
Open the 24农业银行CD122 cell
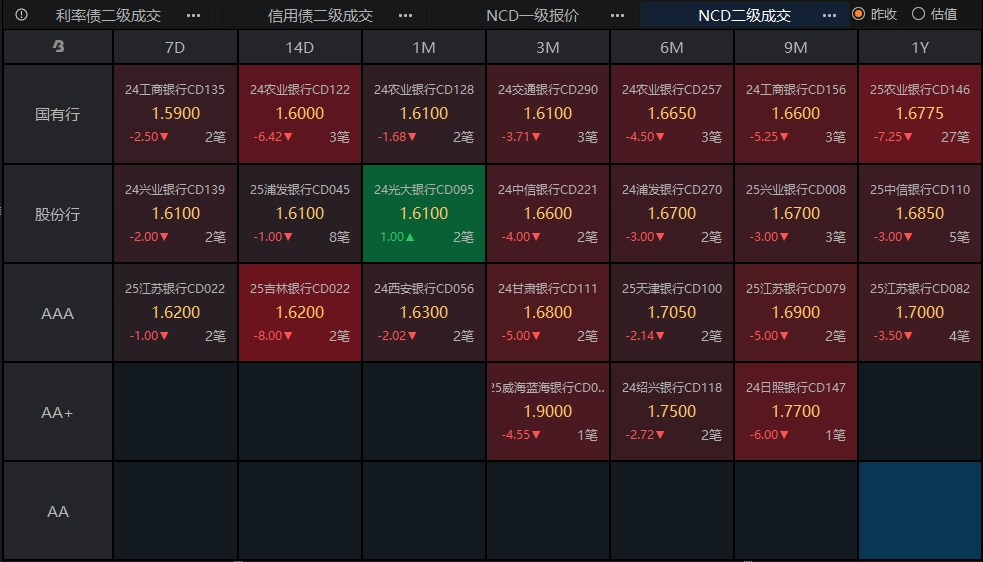tap(300, 114)
